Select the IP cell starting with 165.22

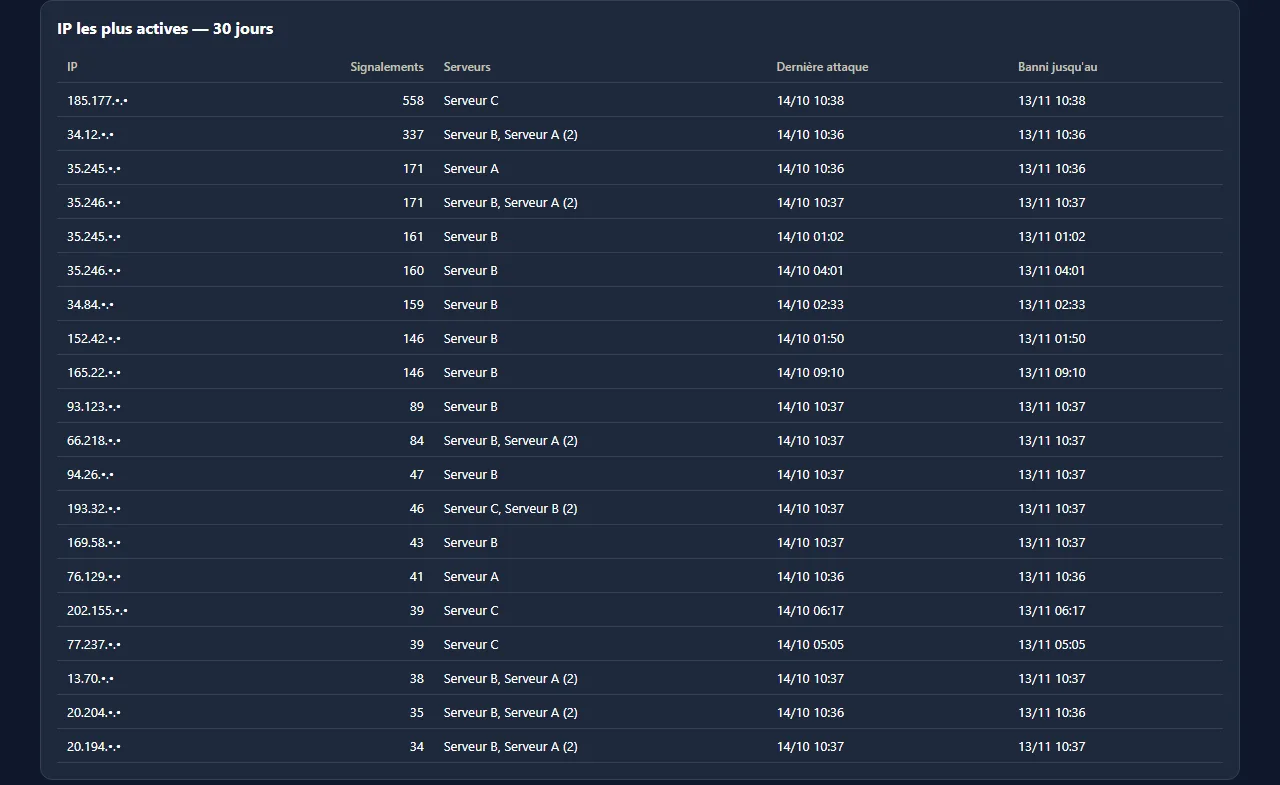(94, 373)
